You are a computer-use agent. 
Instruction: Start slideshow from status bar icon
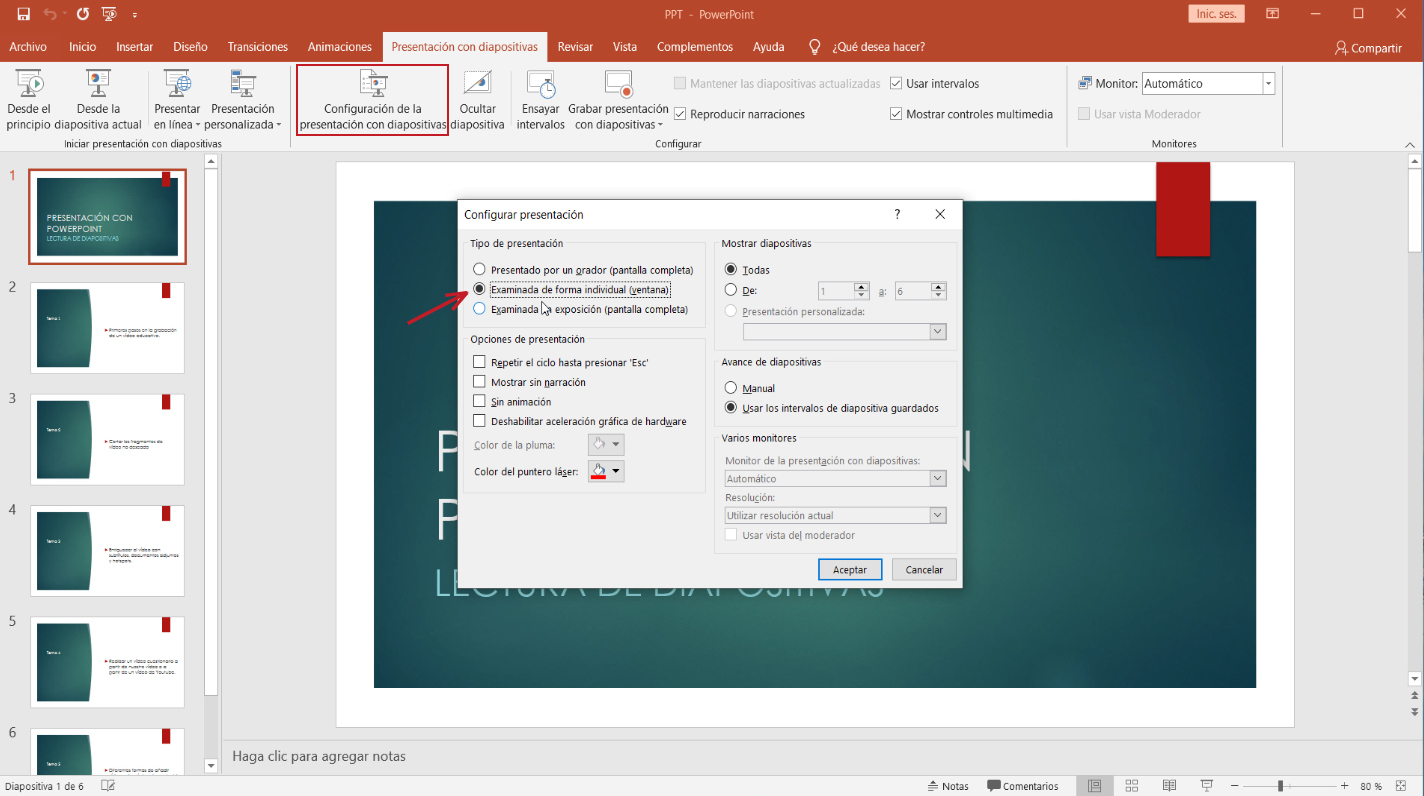pos(1207,786)
